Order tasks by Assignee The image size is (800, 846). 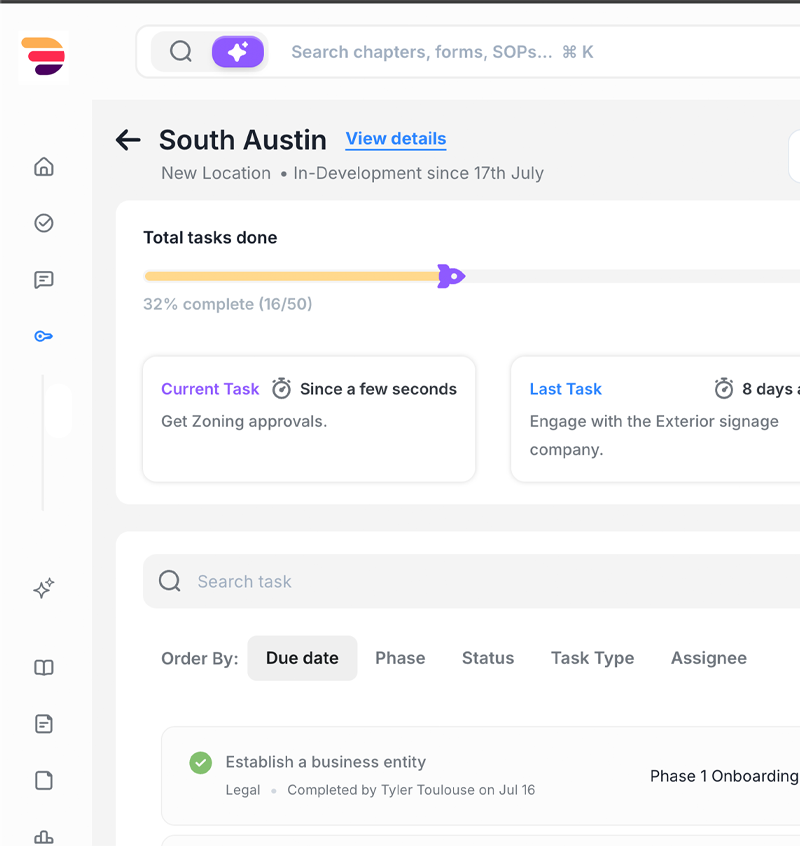[x=709, y=658]
